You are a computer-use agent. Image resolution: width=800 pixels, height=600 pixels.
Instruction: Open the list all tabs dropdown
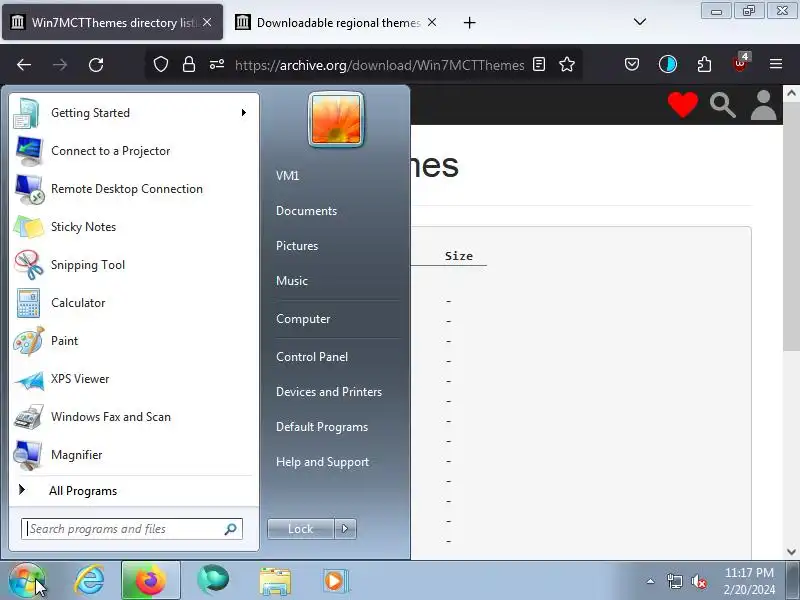point(640,22)
